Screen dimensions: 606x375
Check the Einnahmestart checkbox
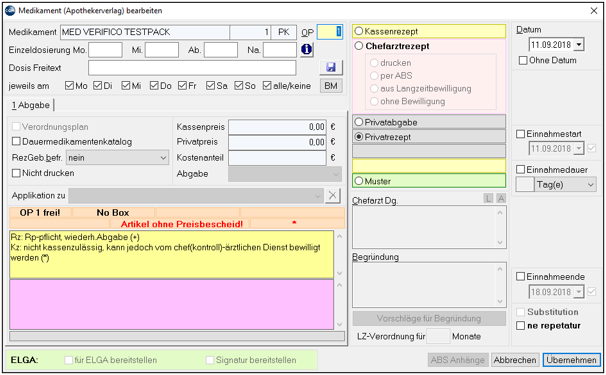tap(521, 134)
